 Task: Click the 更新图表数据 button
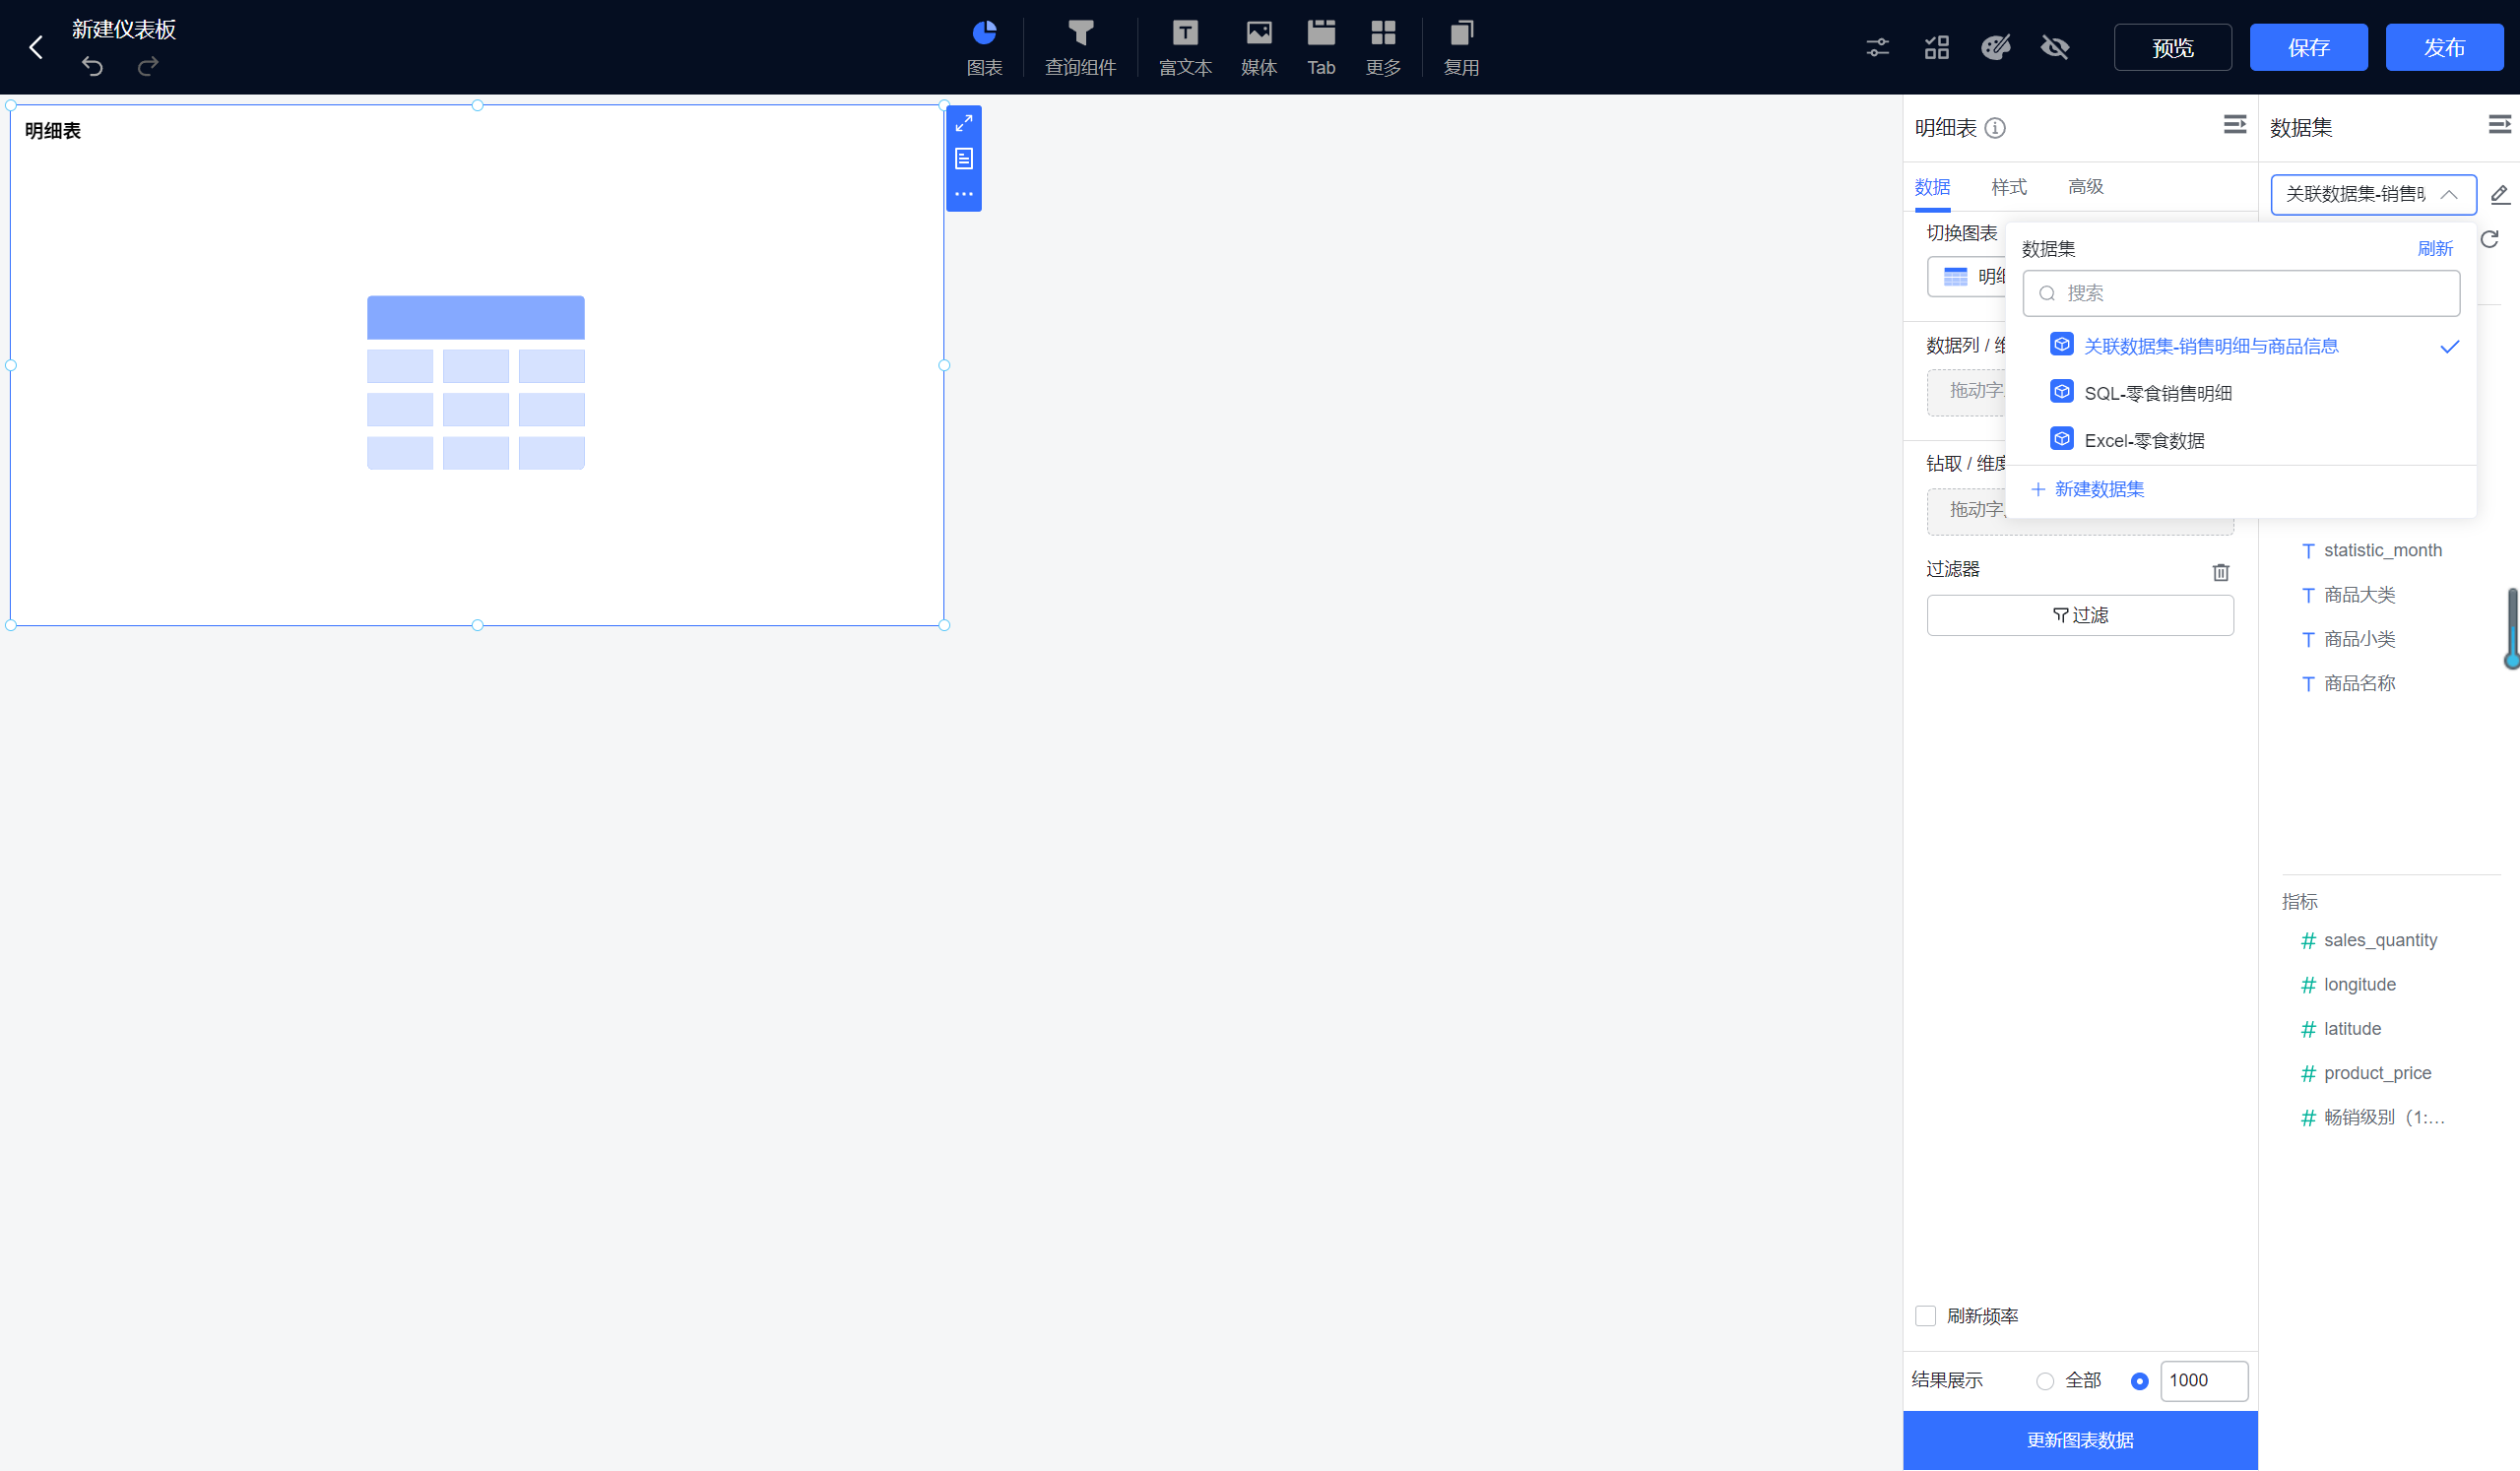click(2079, 1440)
